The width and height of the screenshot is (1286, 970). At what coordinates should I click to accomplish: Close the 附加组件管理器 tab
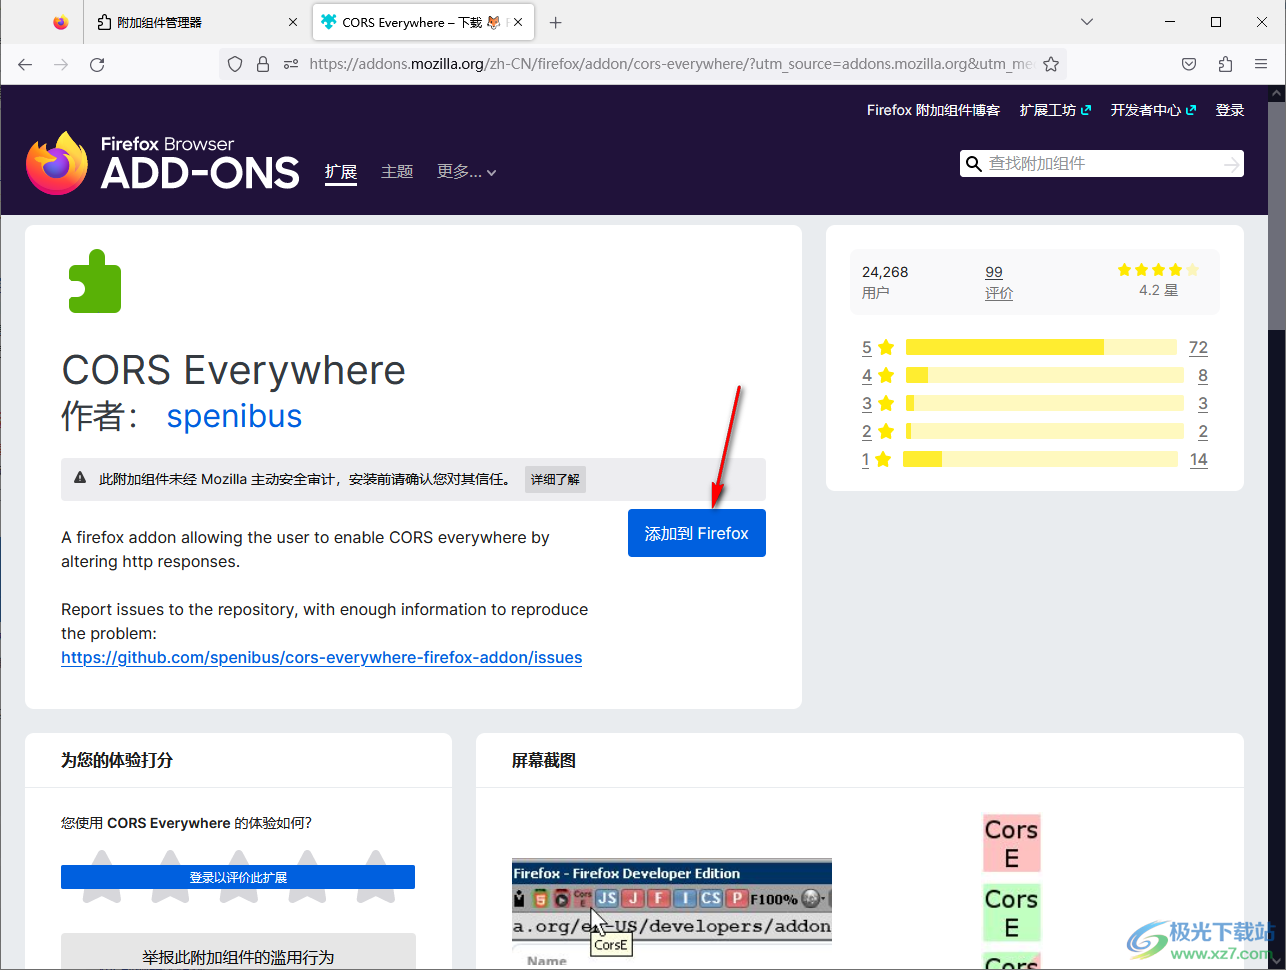point(293,22)
